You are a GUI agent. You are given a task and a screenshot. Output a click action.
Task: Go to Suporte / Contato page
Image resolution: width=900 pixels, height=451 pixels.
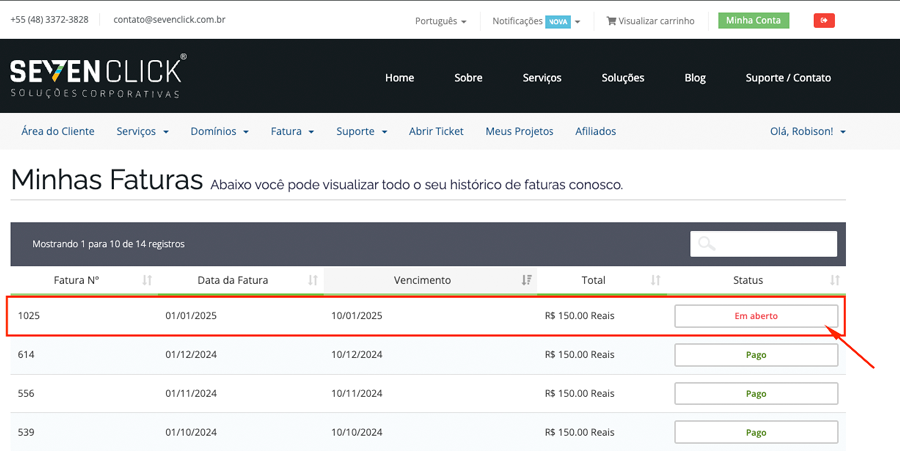[x=788, y=78]
